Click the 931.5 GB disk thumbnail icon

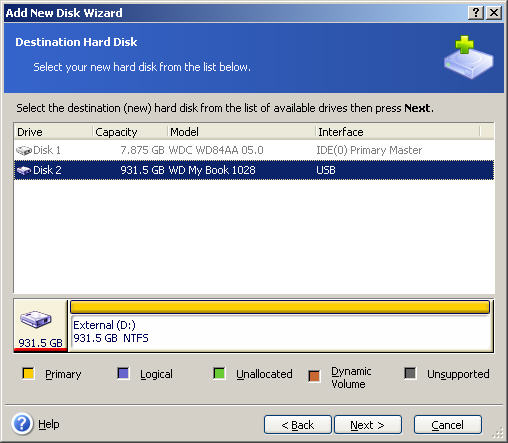[x=36, y=319]
